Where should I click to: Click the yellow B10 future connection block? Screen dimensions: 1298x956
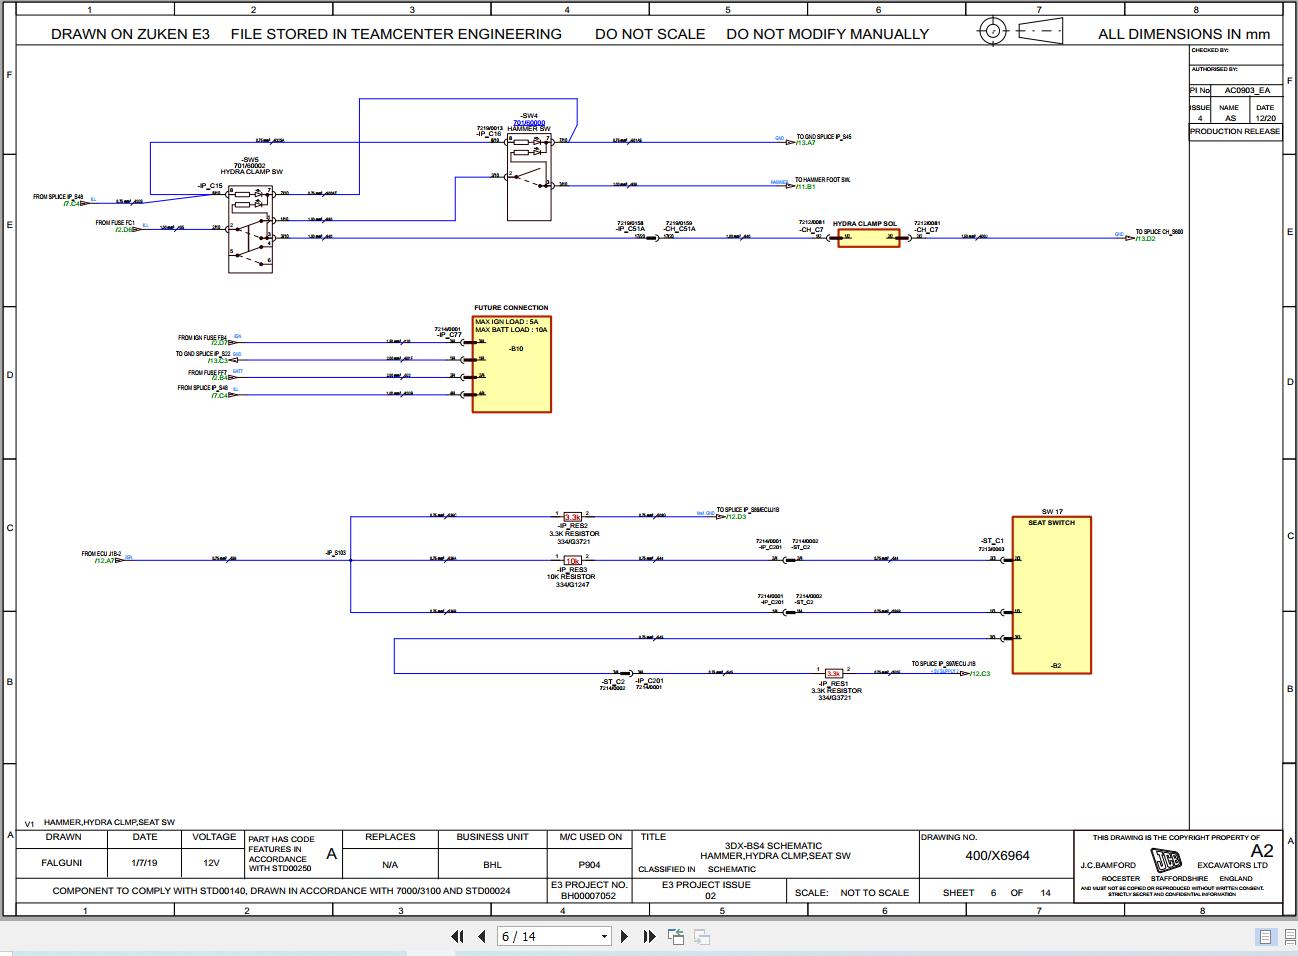tap(512, 364)
